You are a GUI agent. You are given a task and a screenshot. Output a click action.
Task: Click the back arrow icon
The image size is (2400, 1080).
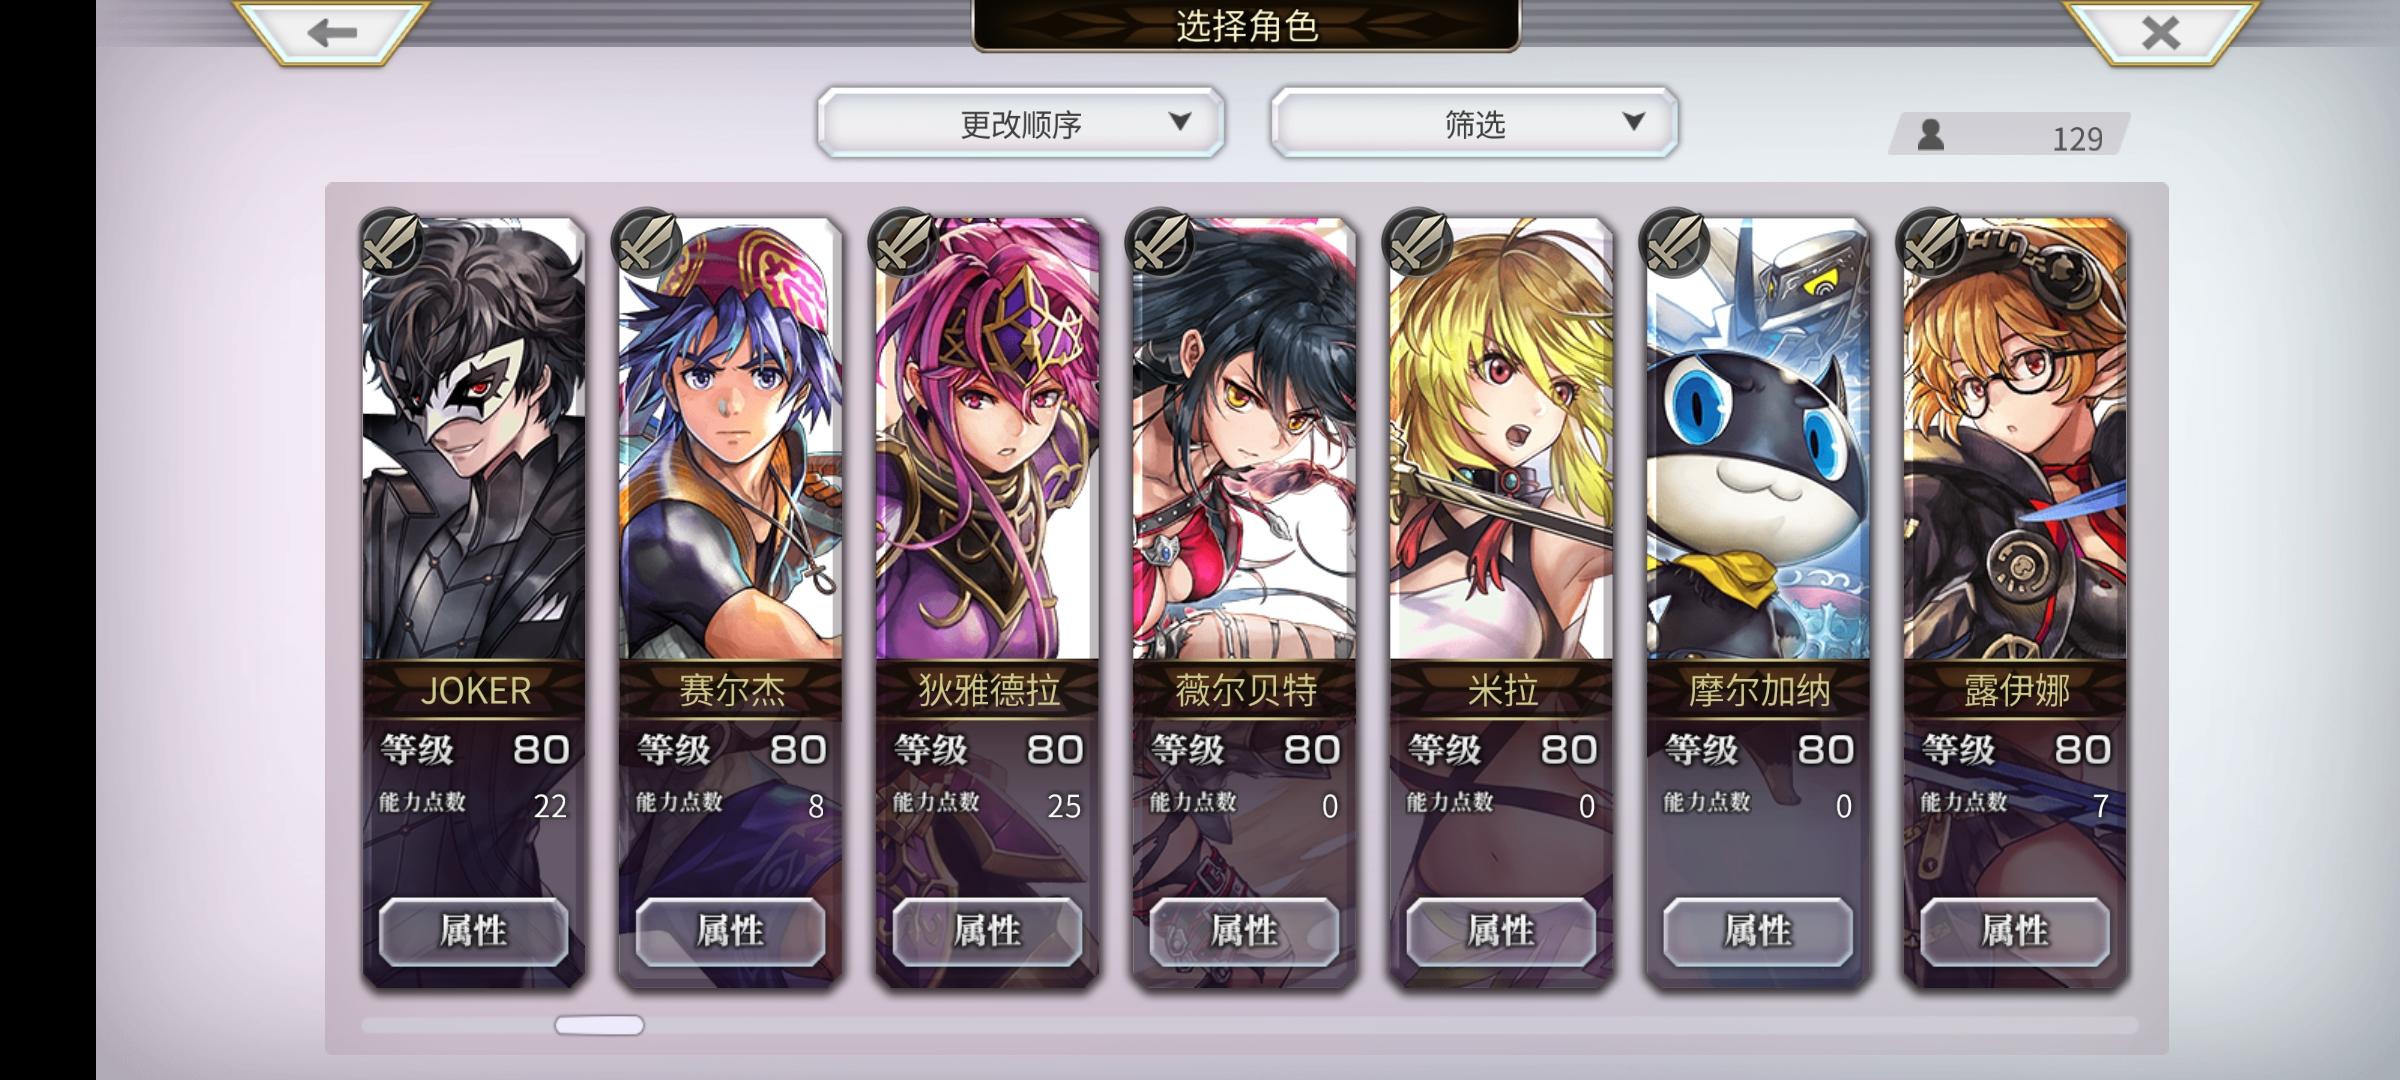click(332, 33)
